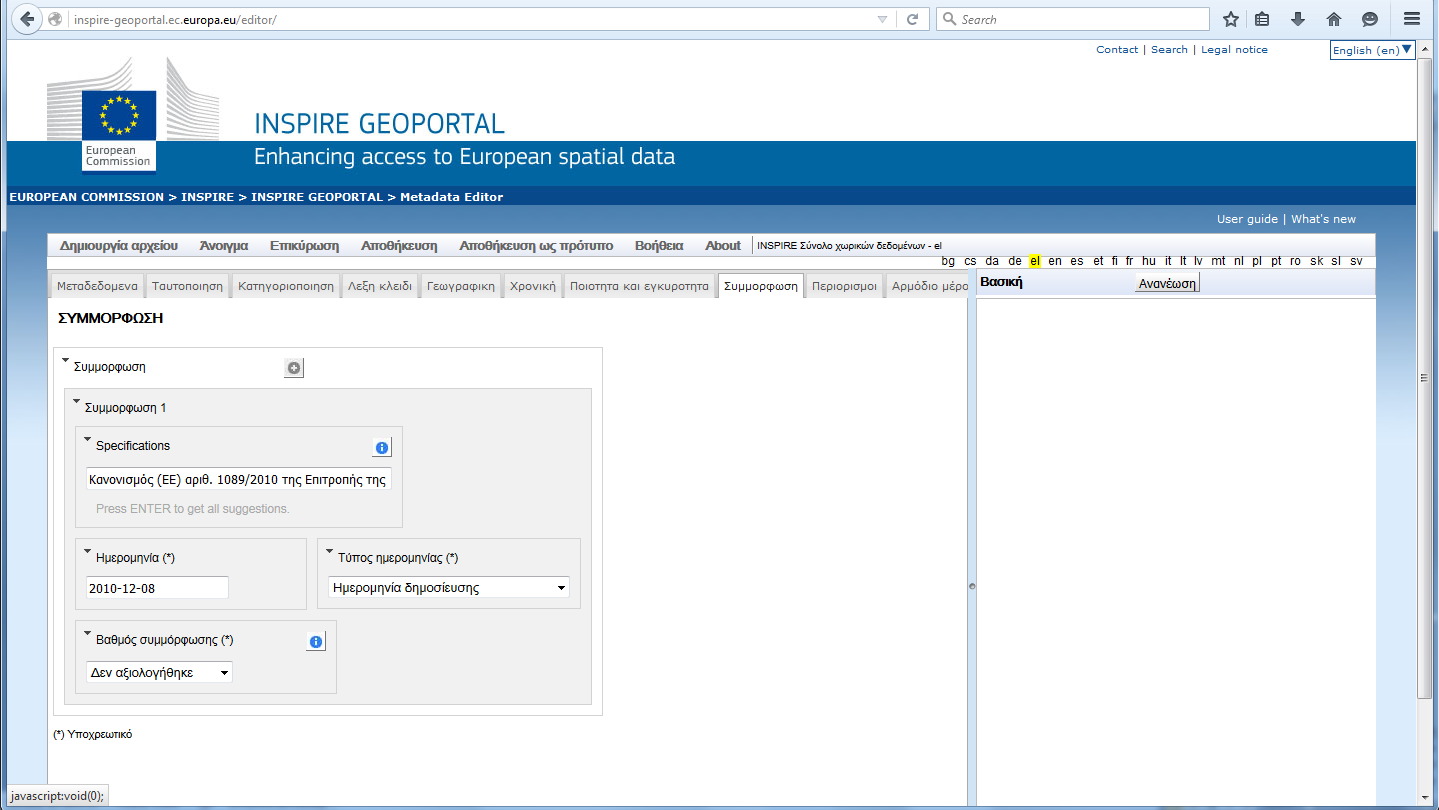Show info for Βαθμός συμμόρφωσης field
This screenshot has height=810, width=1439.
[x=316, y=641]
